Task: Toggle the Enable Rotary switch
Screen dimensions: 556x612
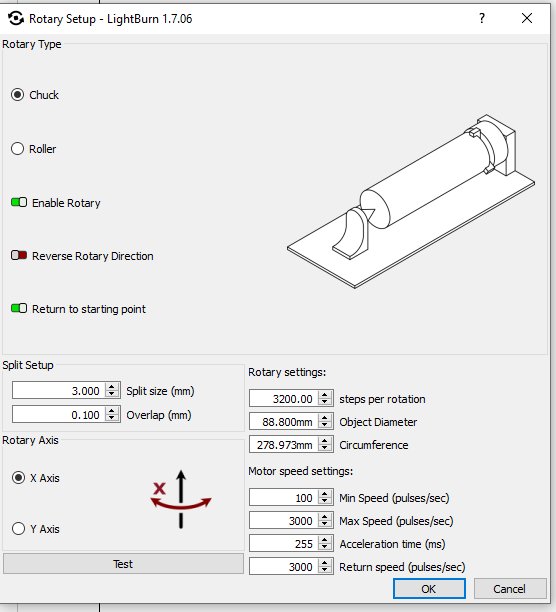Action: 19,203
